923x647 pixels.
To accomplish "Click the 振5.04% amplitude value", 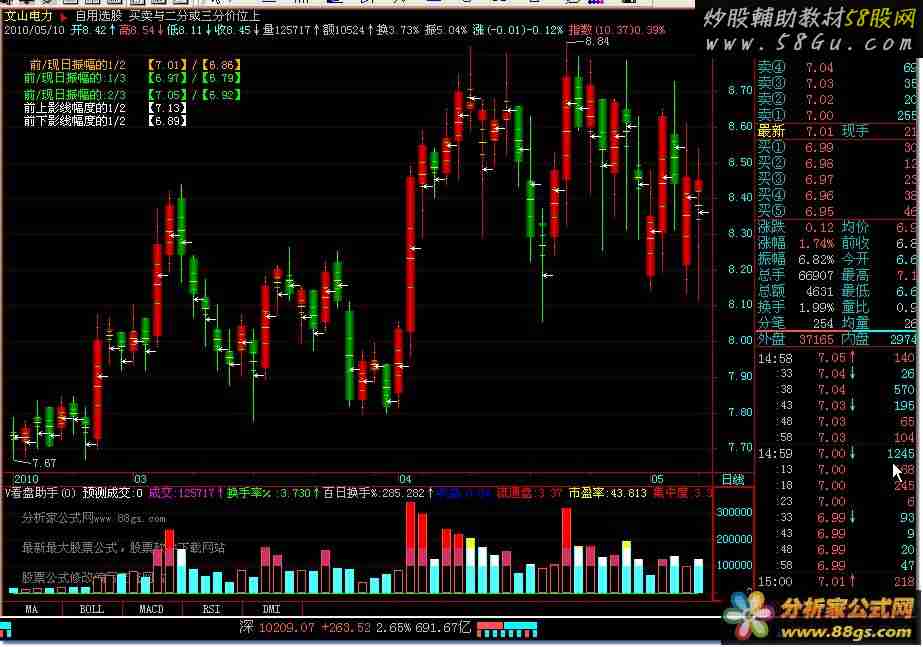I will [446, 29].
